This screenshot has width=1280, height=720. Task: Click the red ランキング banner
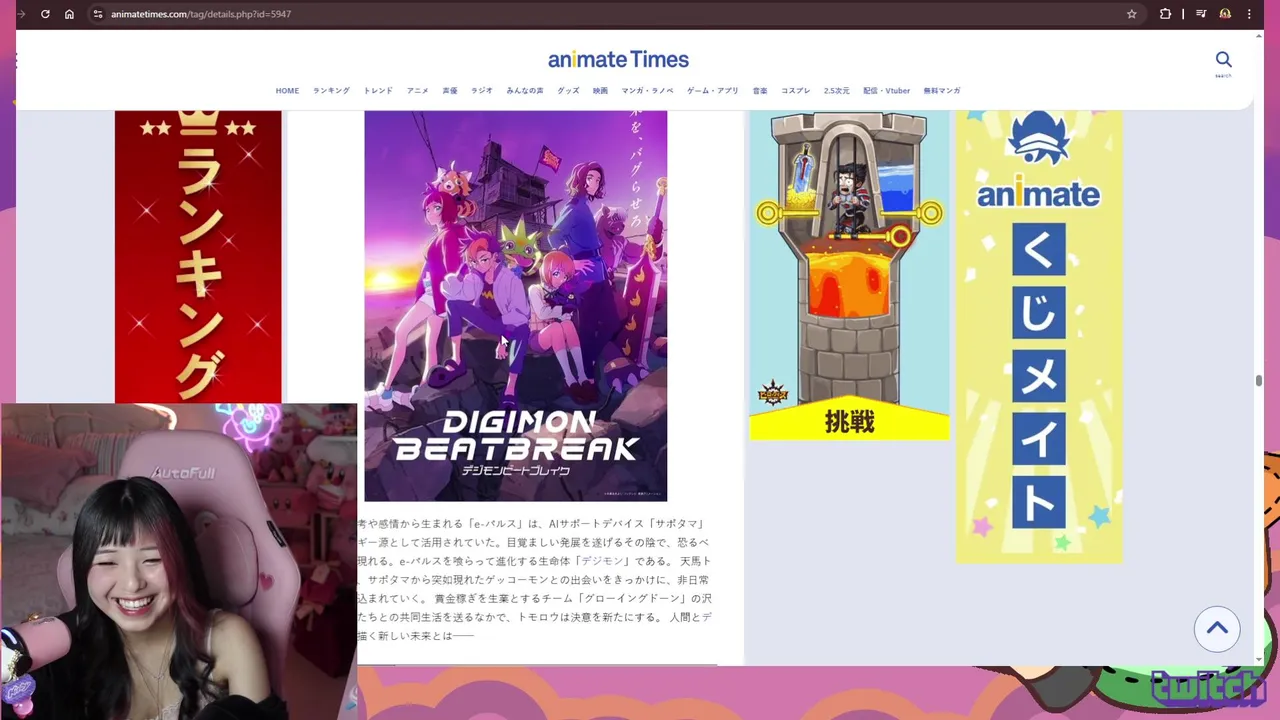[198, 257]
